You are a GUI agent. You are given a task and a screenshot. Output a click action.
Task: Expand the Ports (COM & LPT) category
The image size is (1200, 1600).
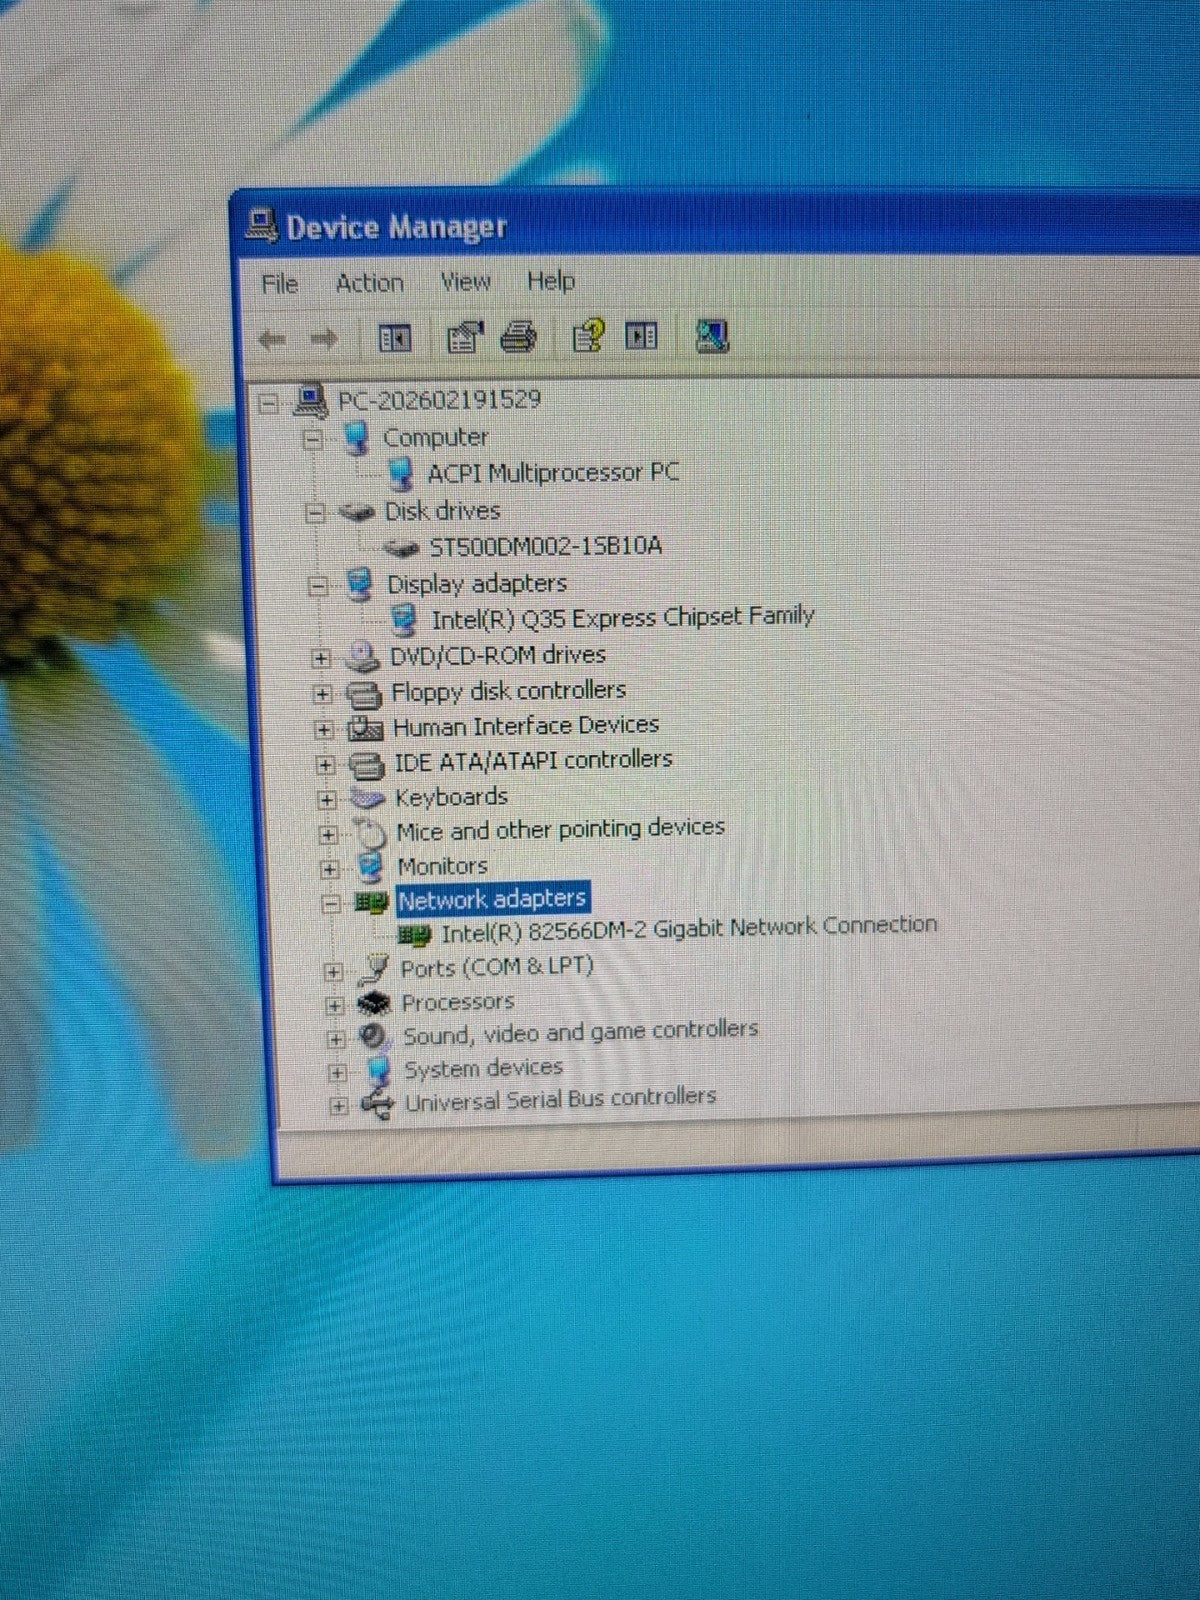tap(334, 971)
